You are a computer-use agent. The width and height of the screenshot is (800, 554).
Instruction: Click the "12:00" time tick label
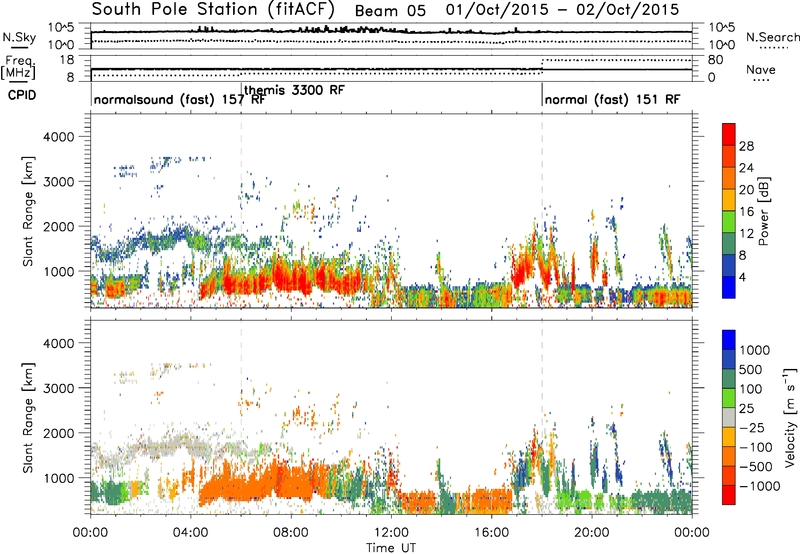(x=391, y=533)
